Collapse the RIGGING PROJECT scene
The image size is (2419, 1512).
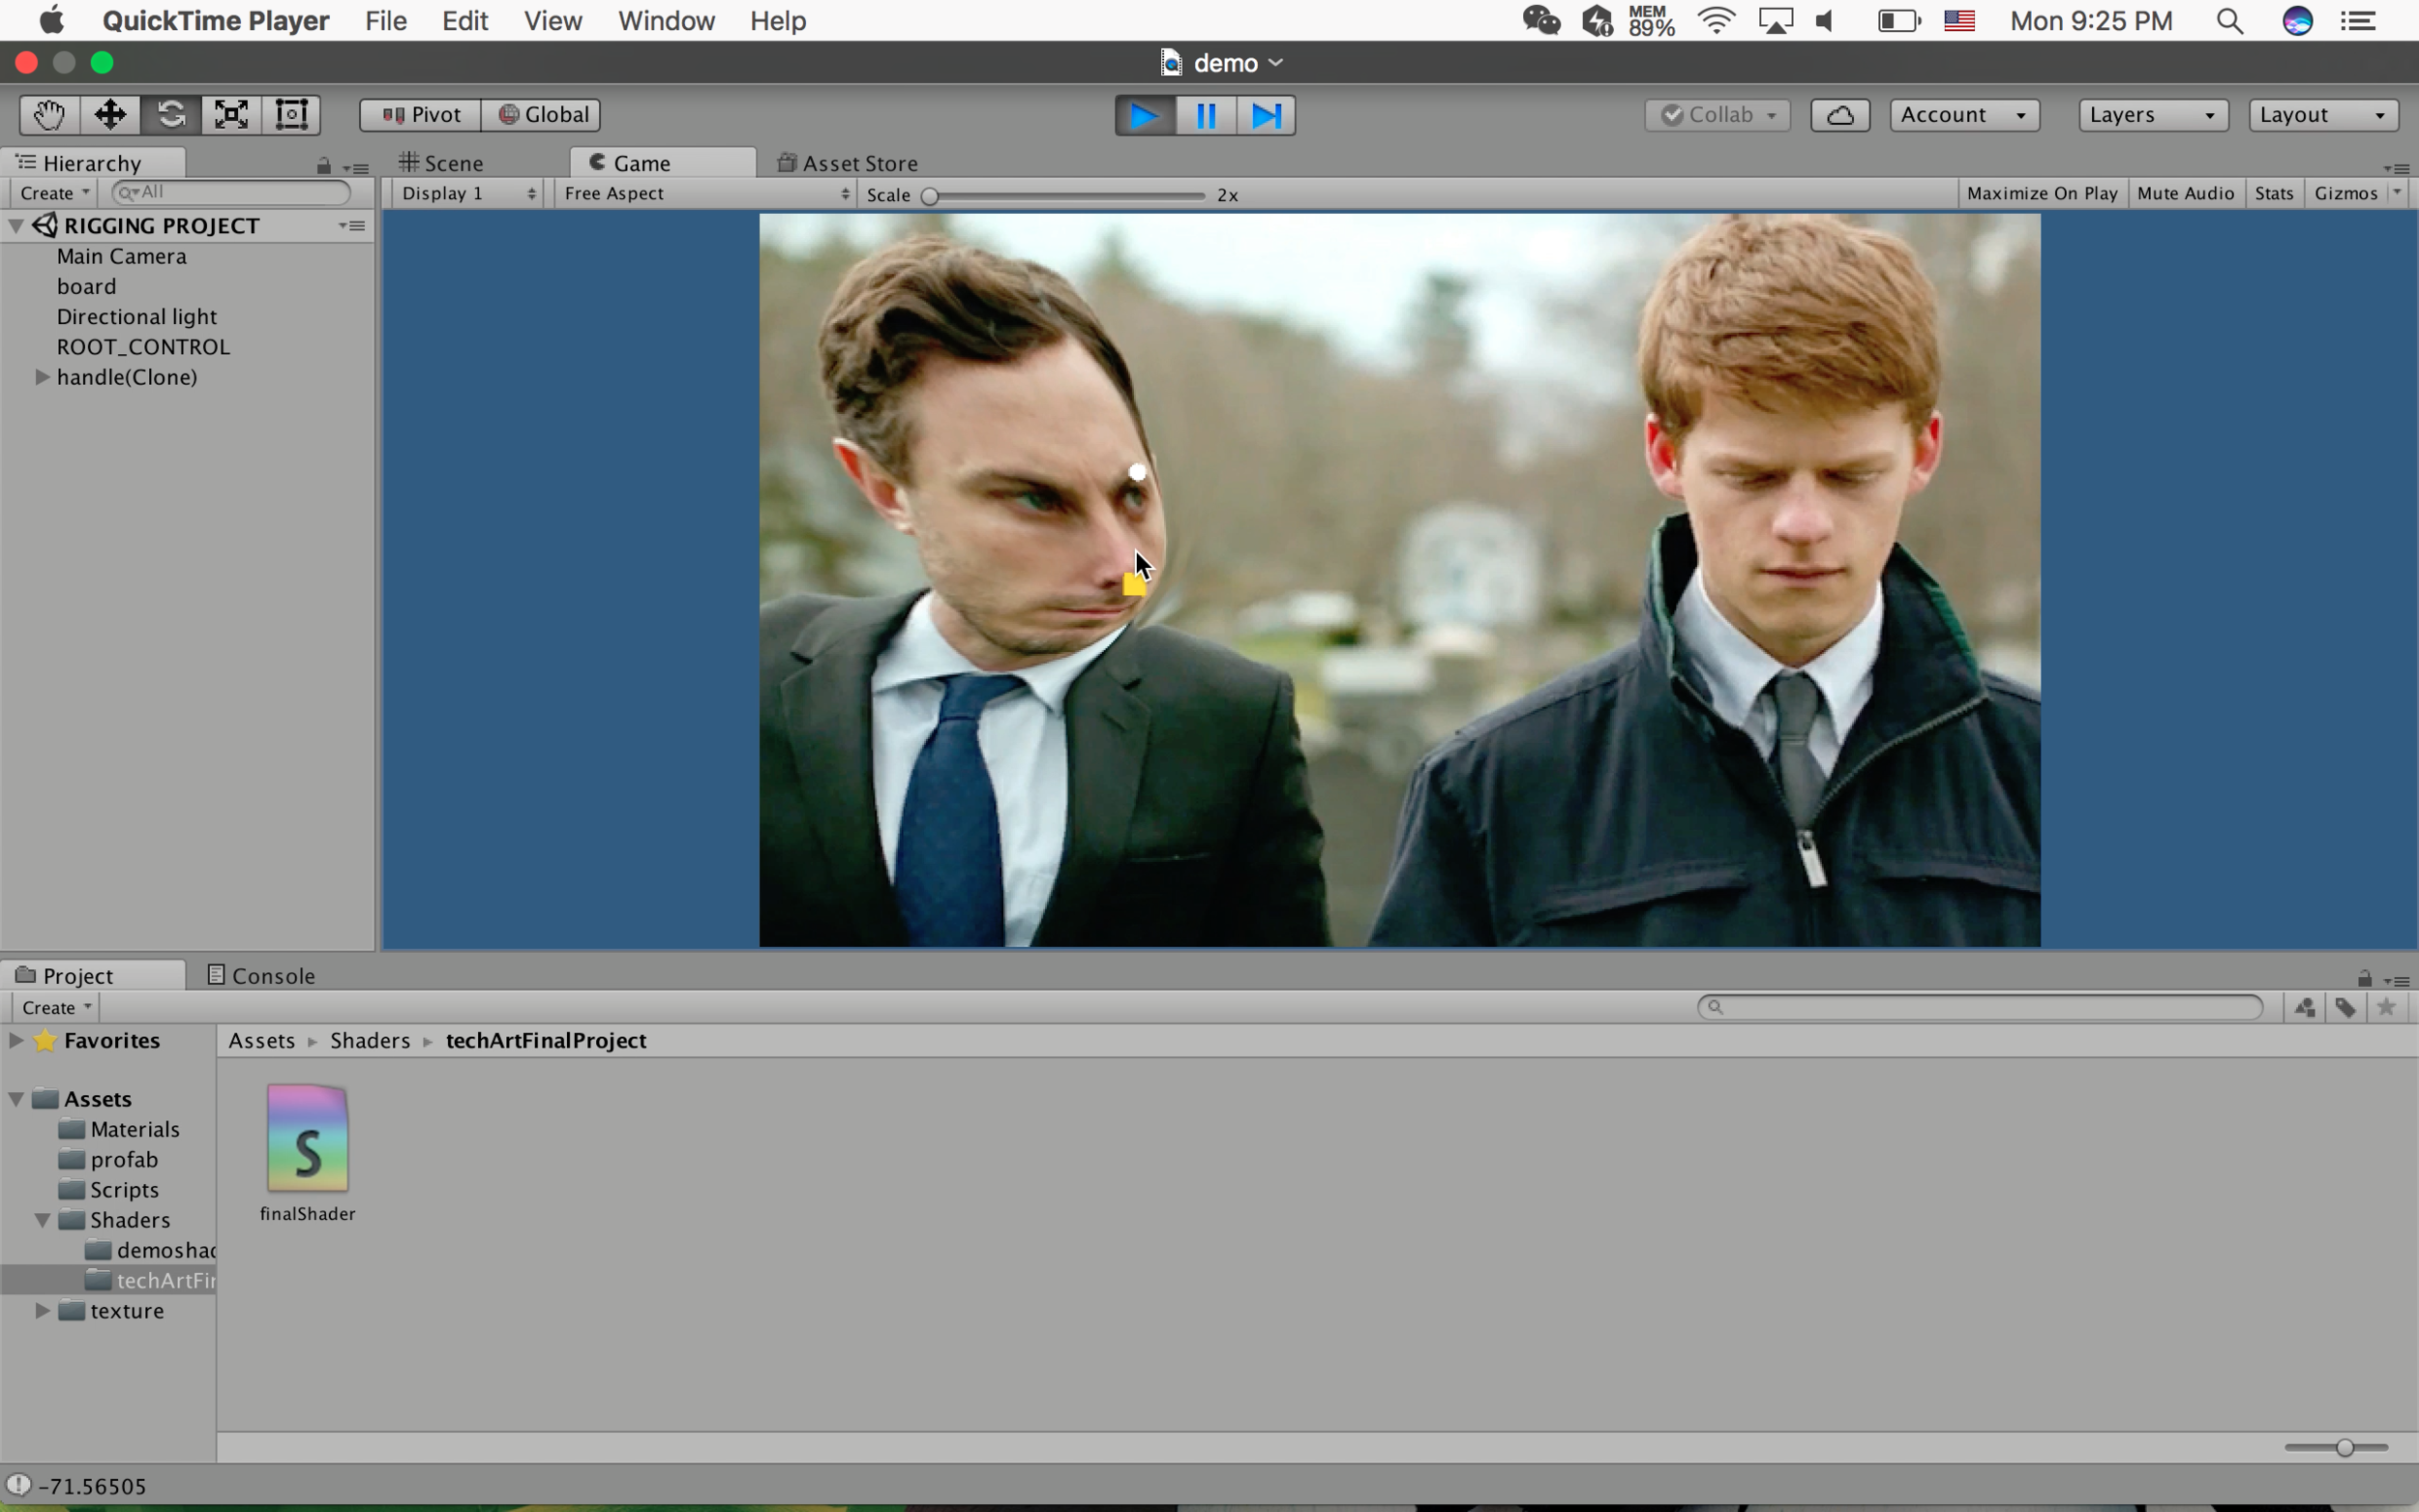(x=16, y=226)
